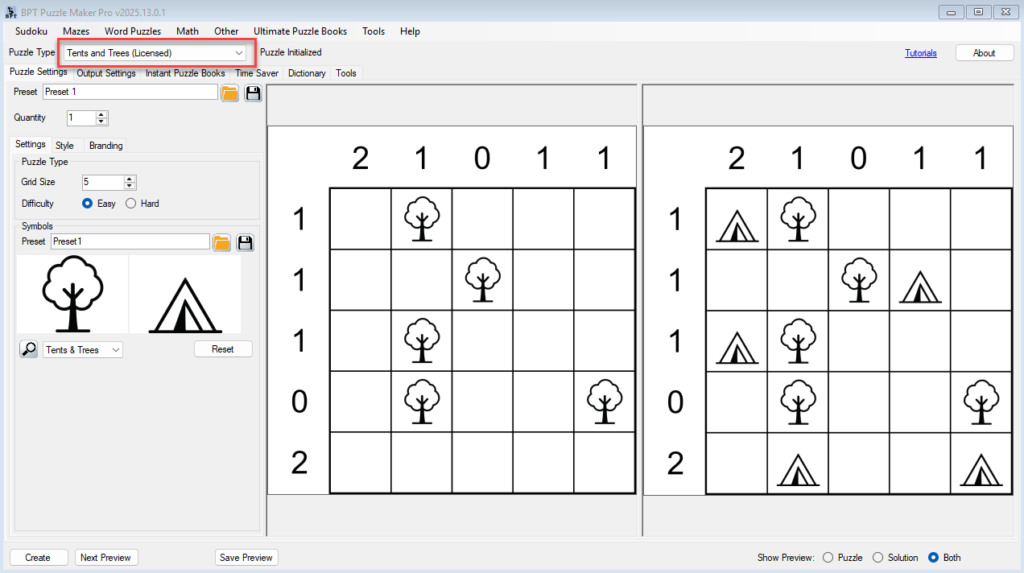This screenshot has width=1024, height=573.
Task: Select Hard difficulty radio button
Action: point(131,204)
